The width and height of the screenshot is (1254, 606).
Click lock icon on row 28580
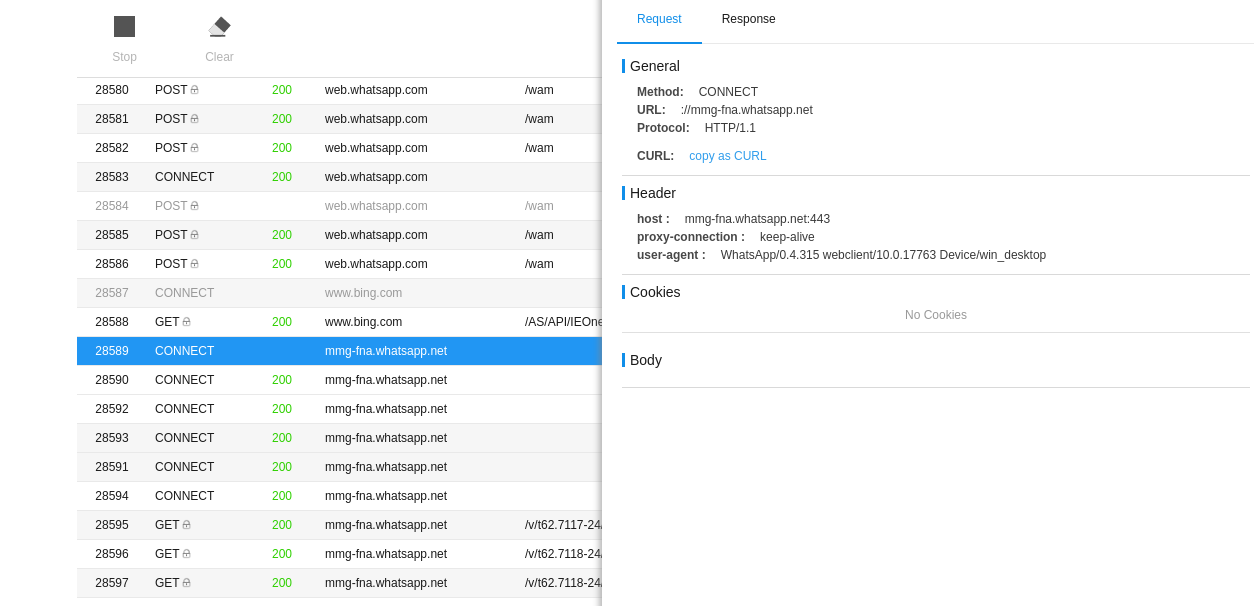(x=194, y=90)
